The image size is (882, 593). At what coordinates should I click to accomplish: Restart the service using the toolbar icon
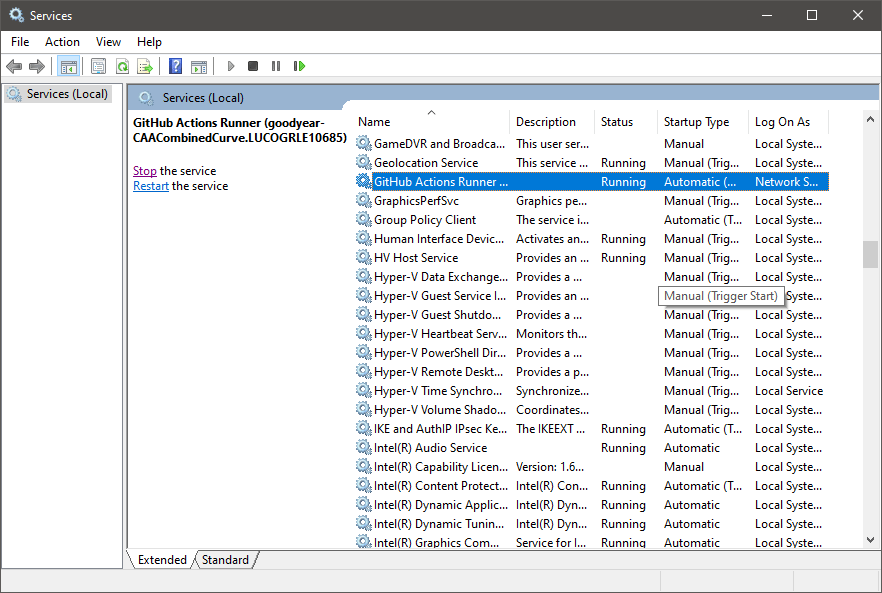pyautogui.click(x=300, y=66)
